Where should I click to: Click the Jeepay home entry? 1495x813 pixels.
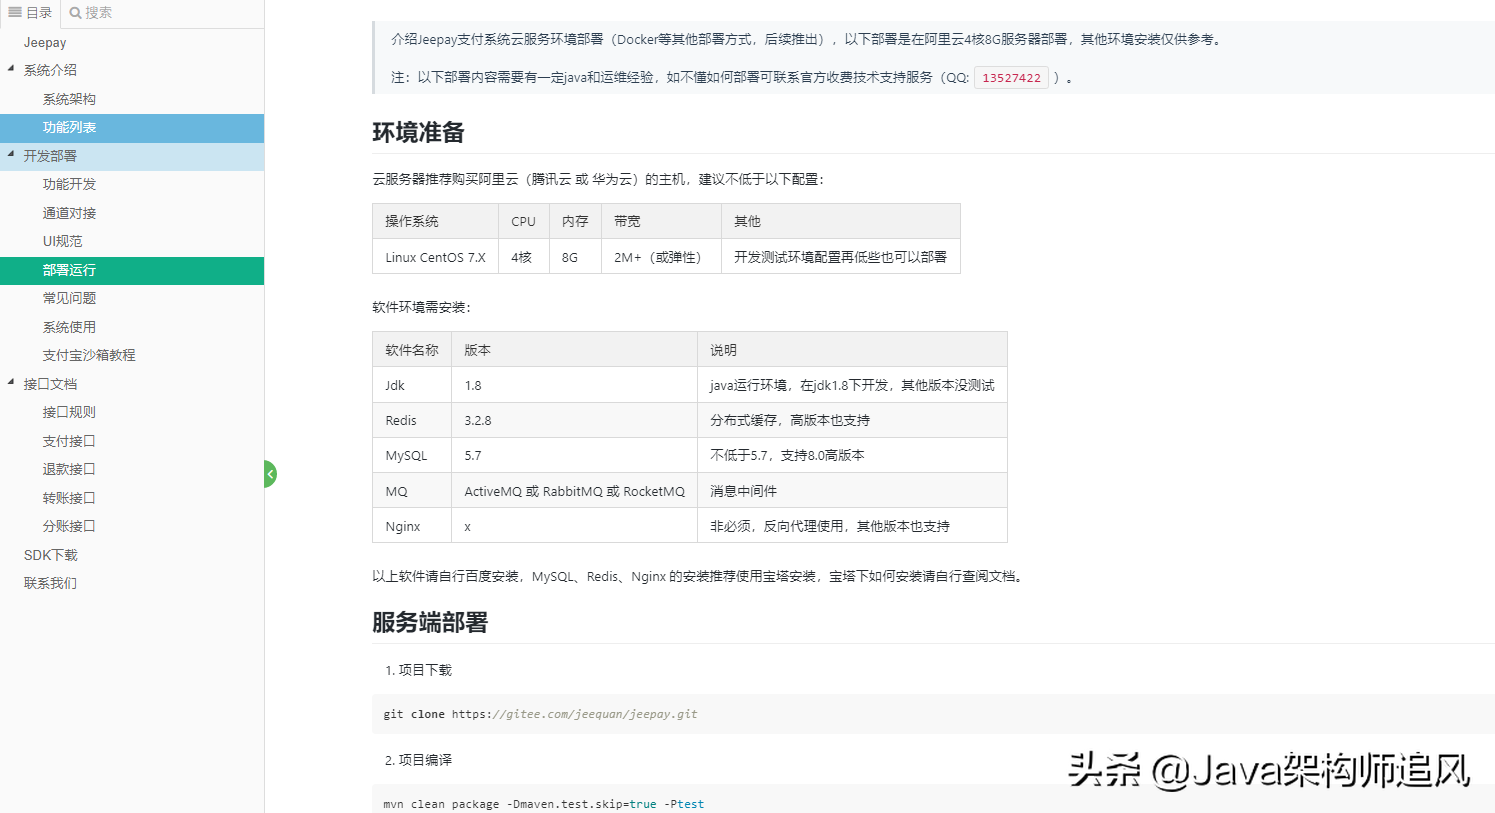point(44,42)
